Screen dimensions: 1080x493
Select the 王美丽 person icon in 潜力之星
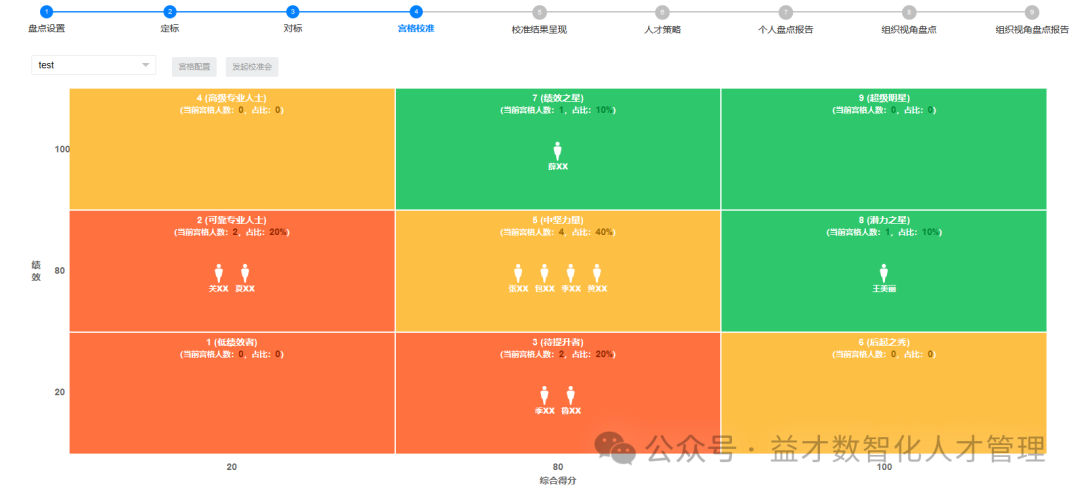[884, 273]
